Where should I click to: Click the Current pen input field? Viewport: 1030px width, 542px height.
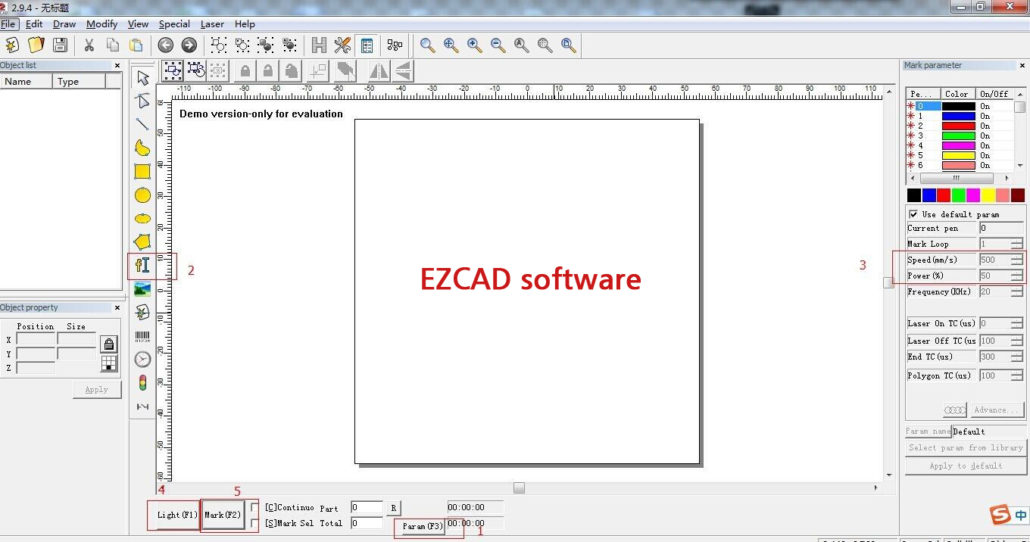click(1000, 228)
